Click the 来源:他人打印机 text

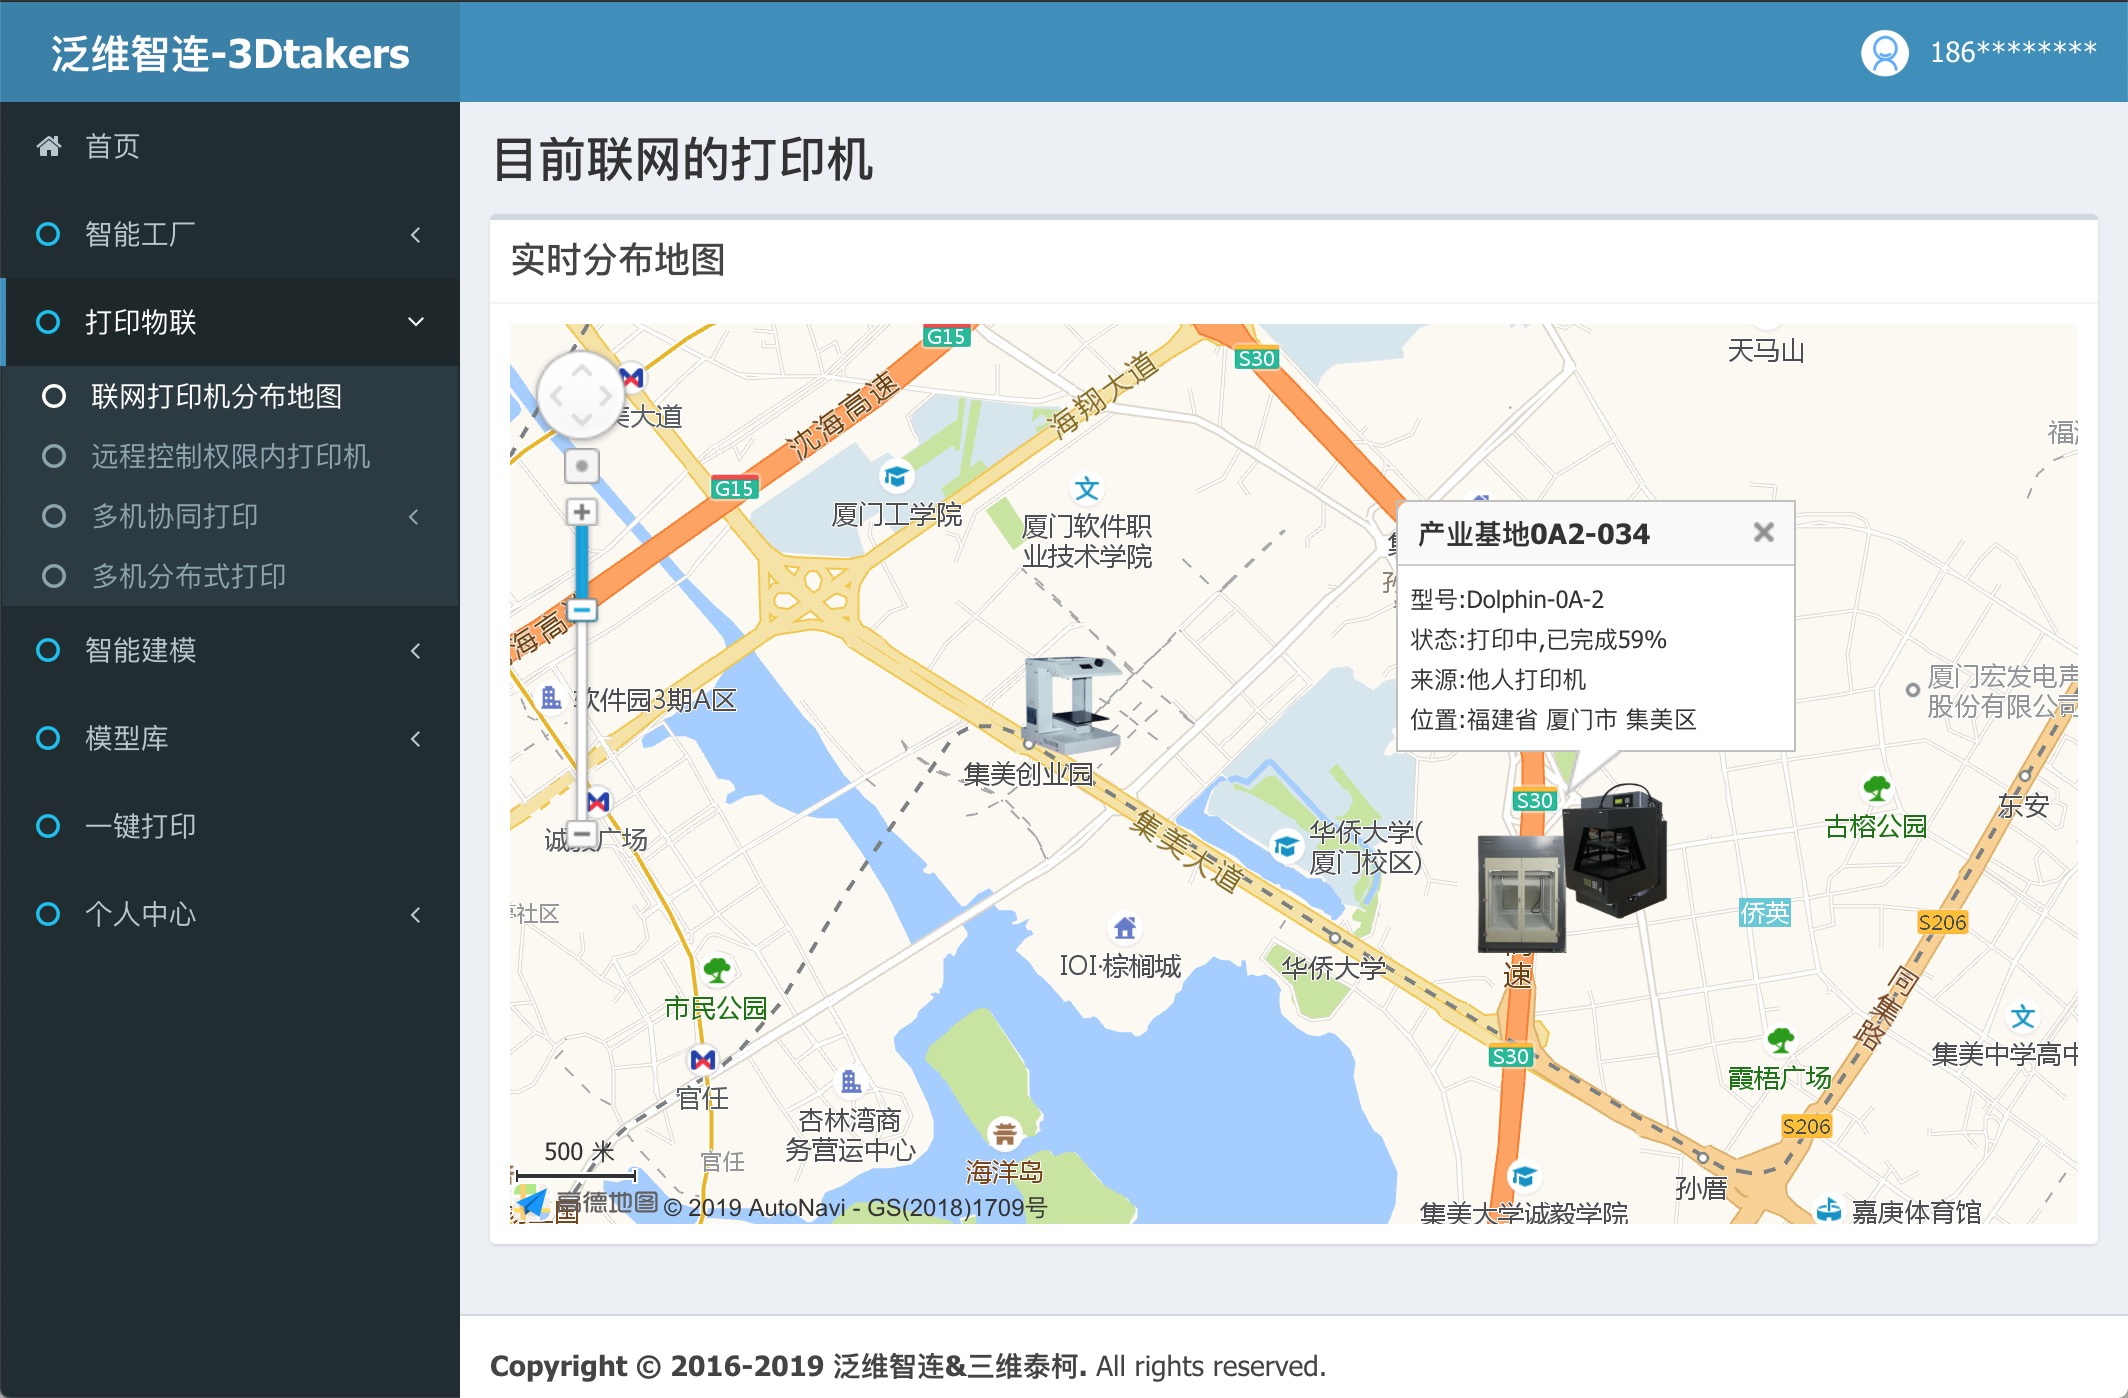(x=1498, y=679)
